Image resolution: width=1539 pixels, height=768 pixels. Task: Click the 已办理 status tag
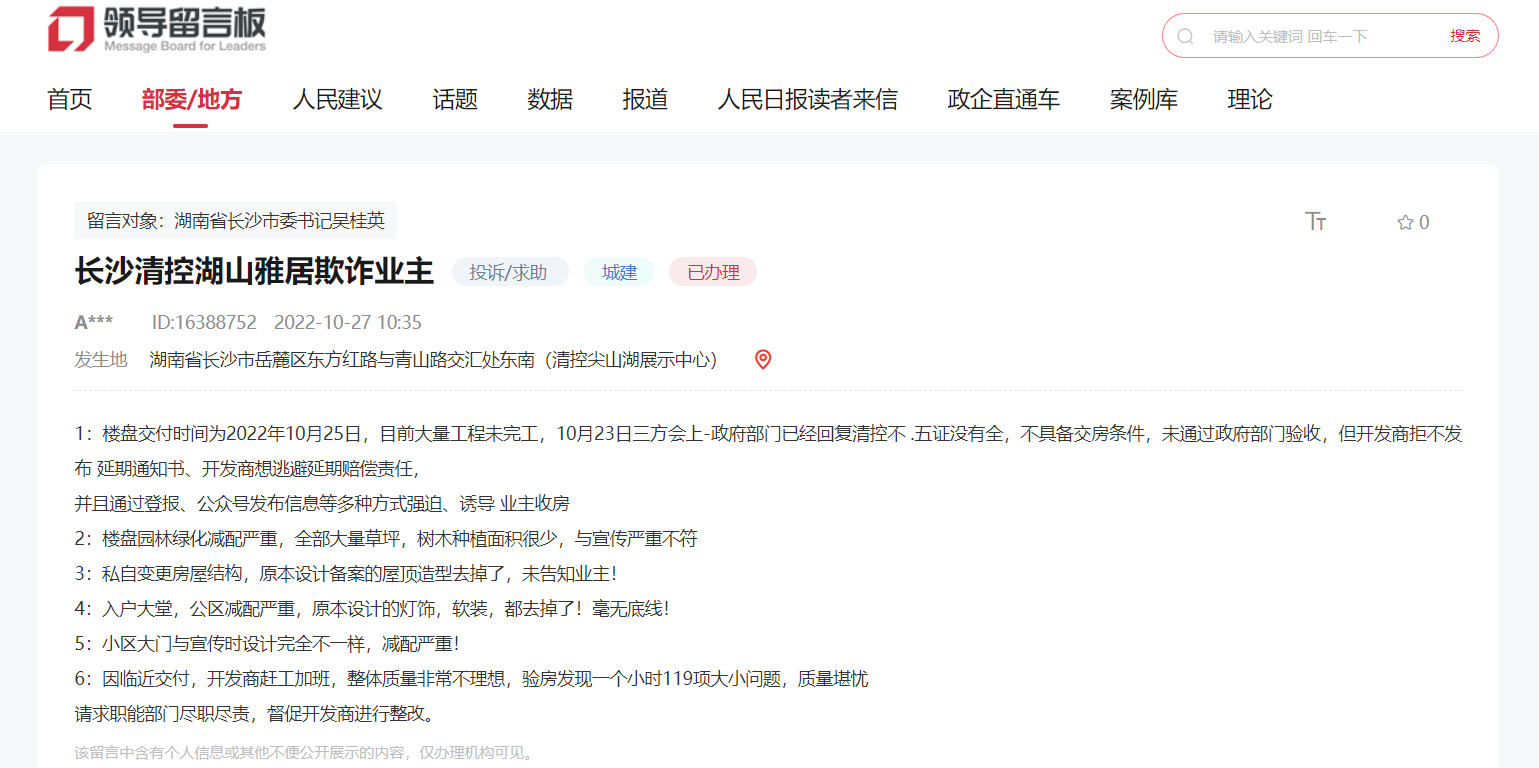pyautogui.click(x=713, y=272)
